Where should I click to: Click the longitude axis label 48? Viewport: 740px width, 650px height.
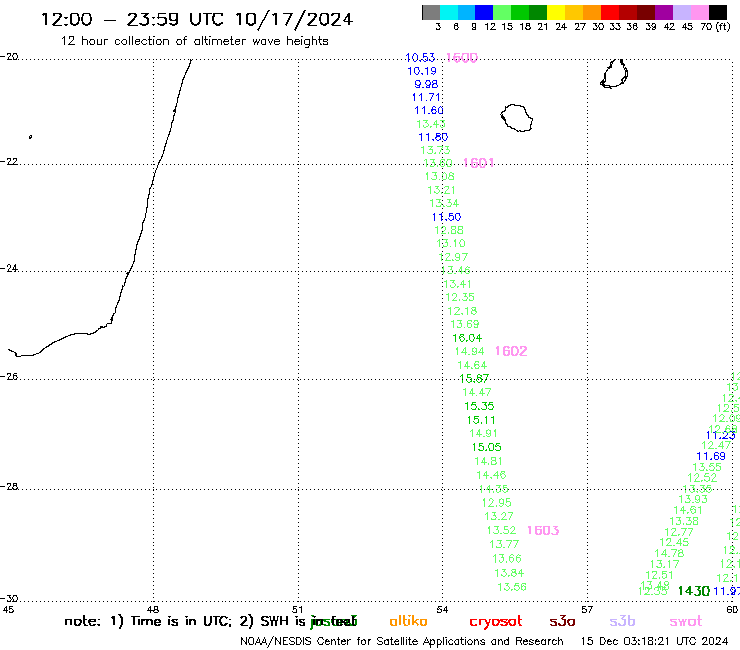coord(153,609)
